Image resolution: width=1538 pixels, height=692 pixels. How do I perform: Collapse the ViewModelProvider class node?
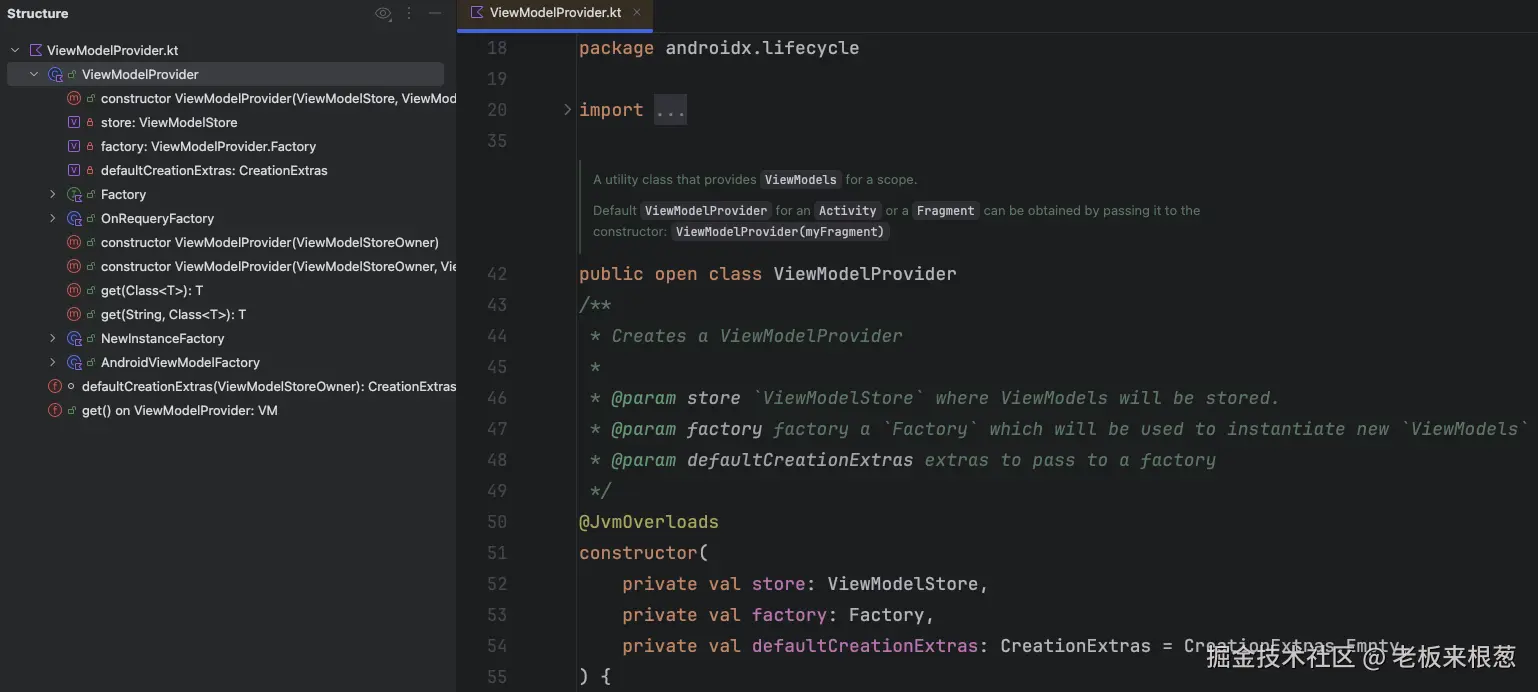[x=34, y=74]
